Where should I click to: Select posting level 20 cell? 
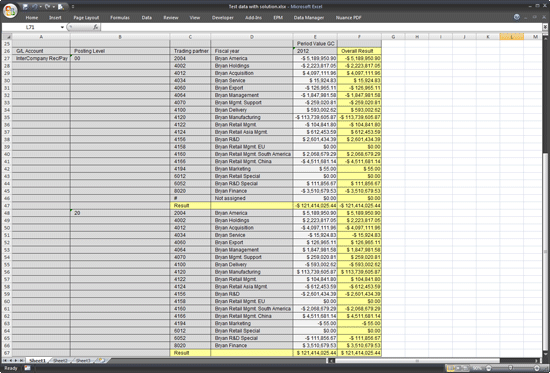pos(120,213)
